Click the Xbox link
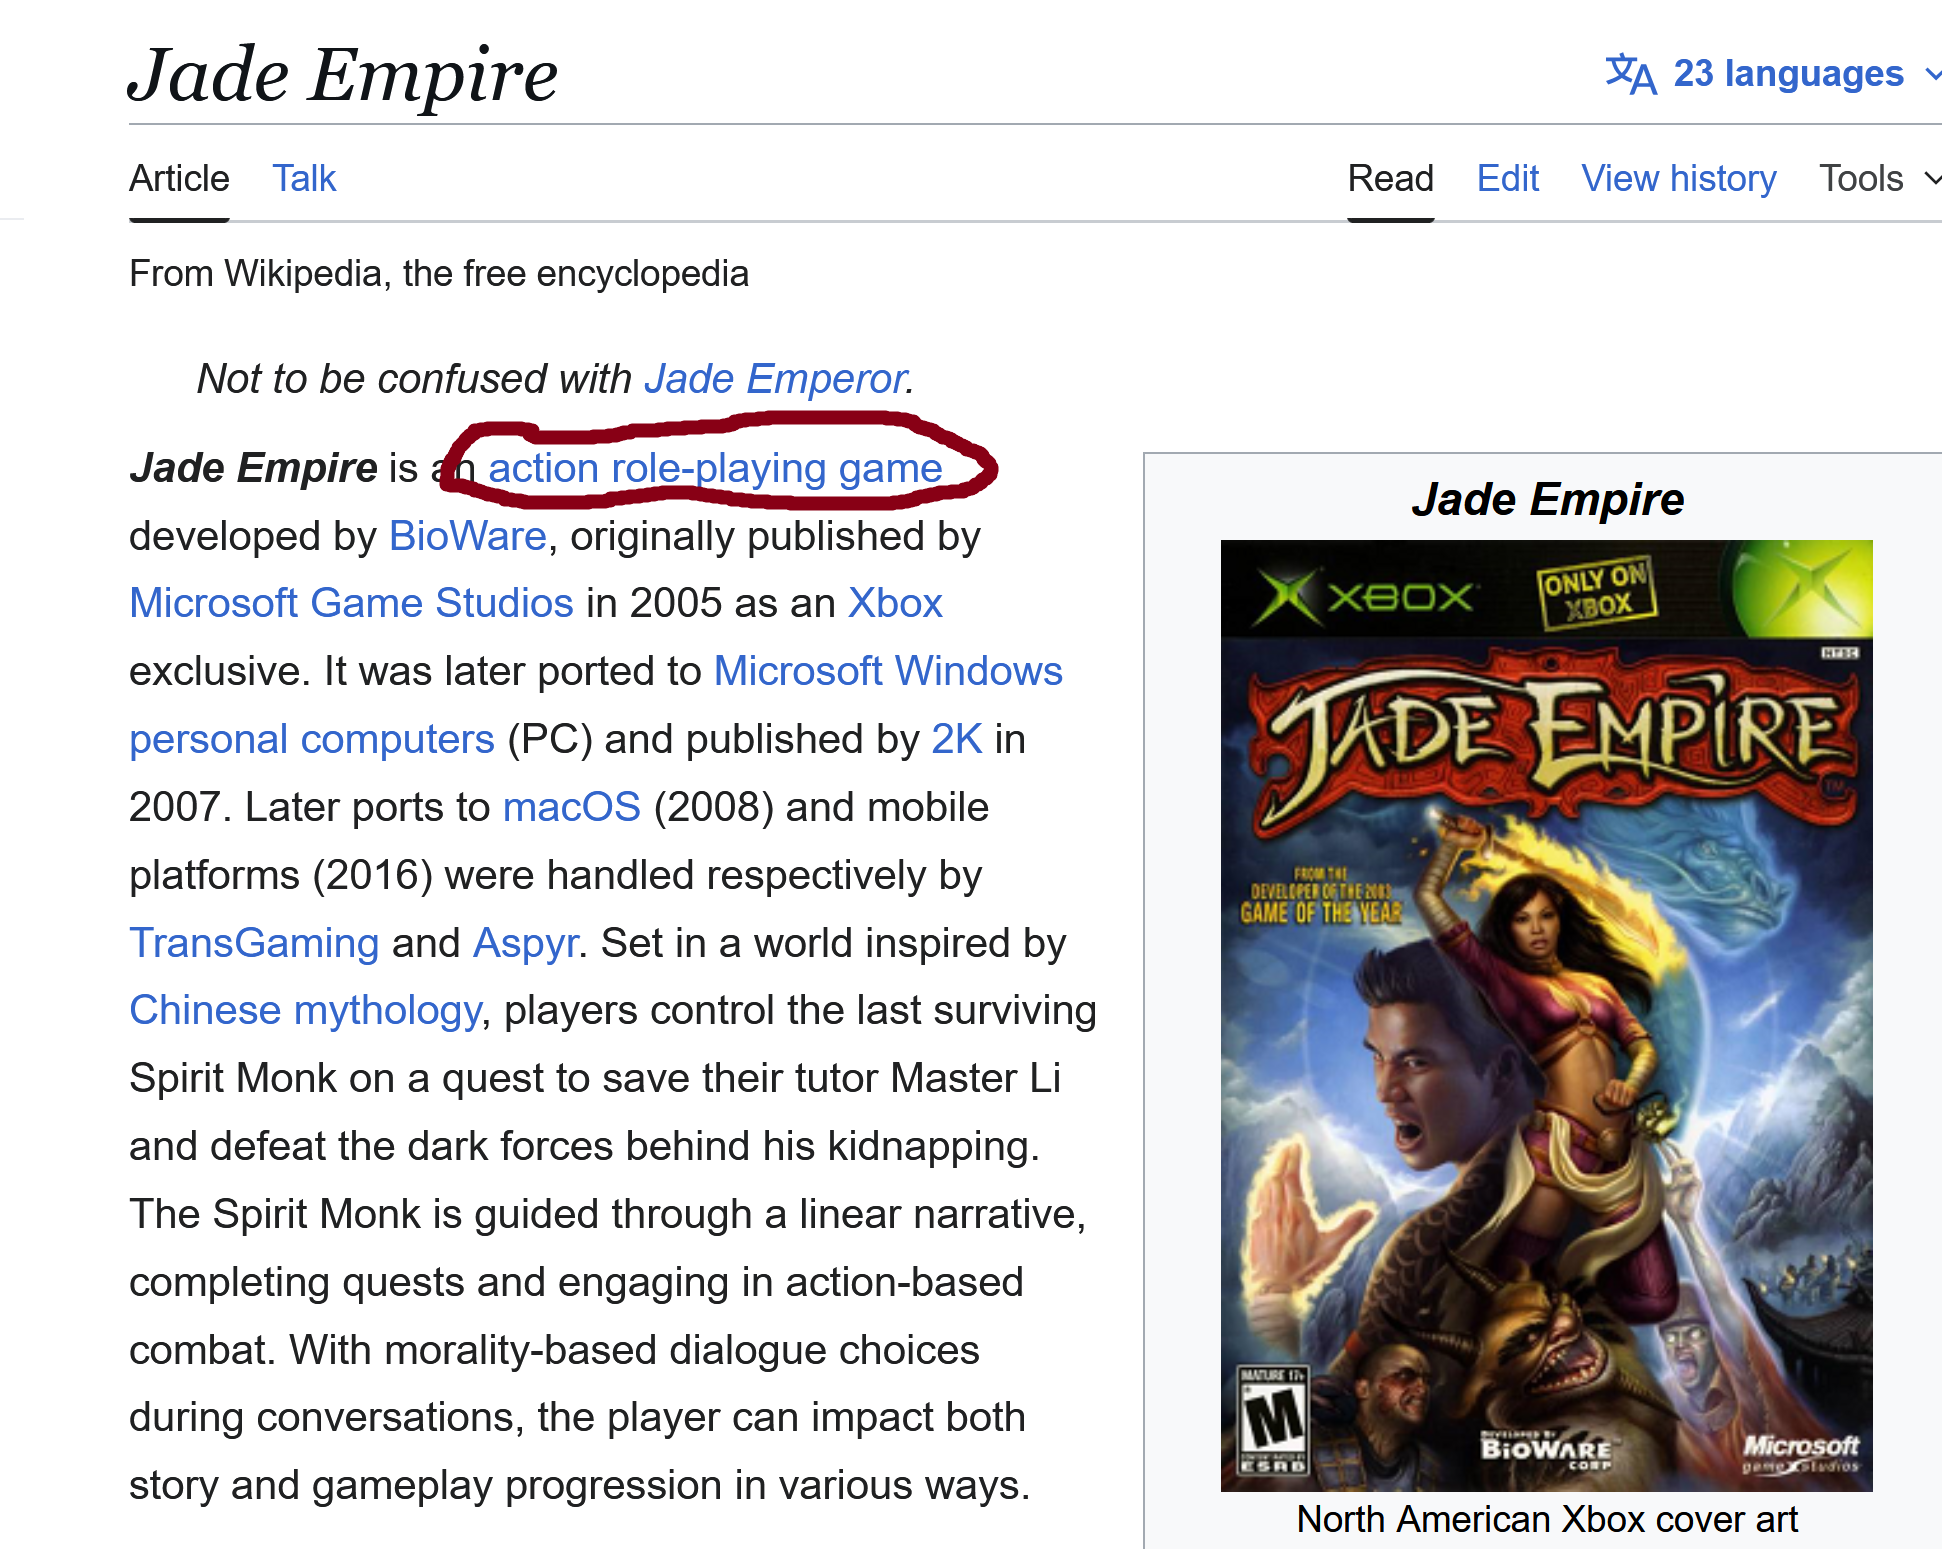Screen dimensions: 1942x1549 click(895, 604)
